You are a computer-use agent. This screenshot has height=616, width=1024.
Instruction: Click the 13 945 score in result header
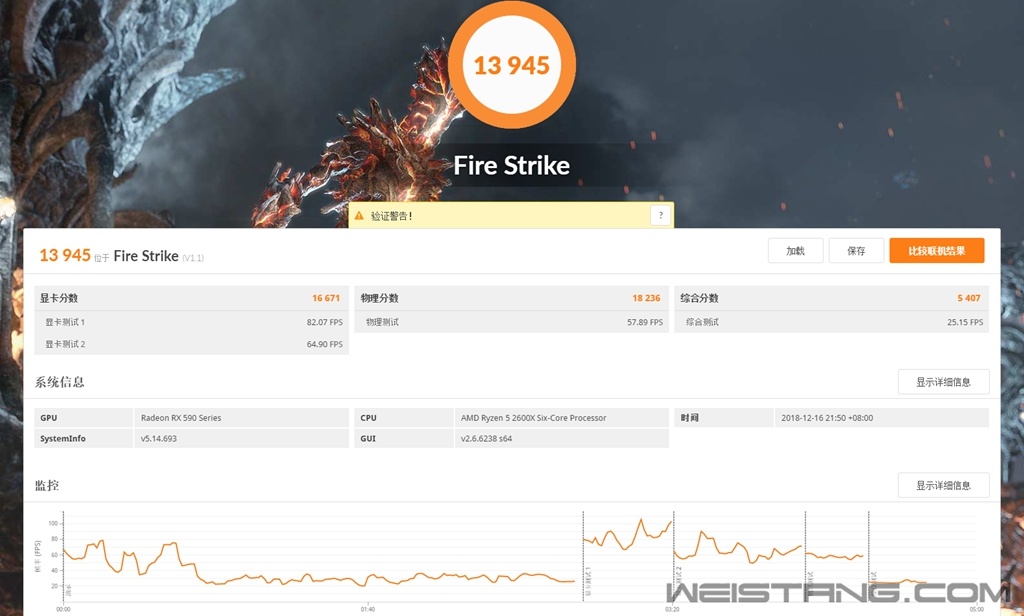65,255
